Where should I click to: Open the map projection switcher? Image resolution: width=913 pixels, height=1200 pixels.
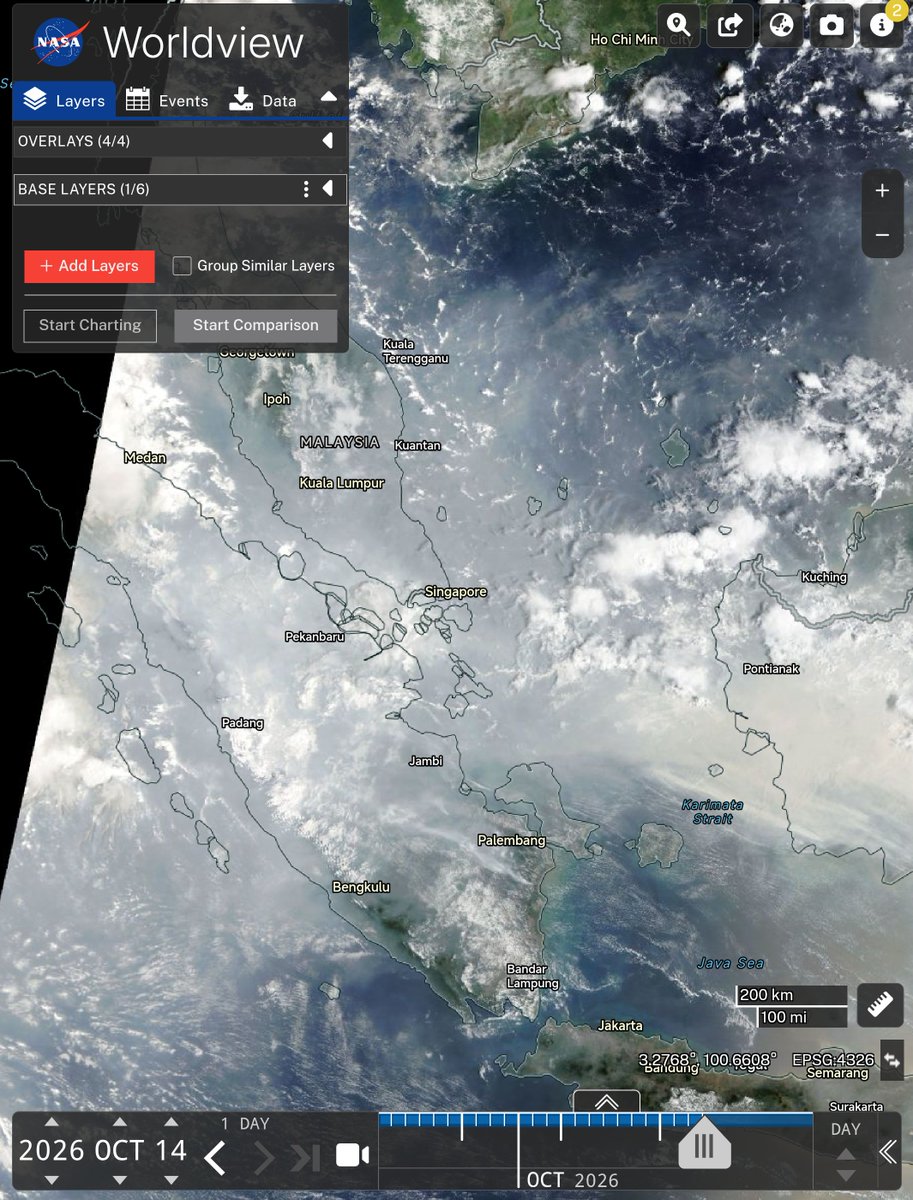(781, 25)
